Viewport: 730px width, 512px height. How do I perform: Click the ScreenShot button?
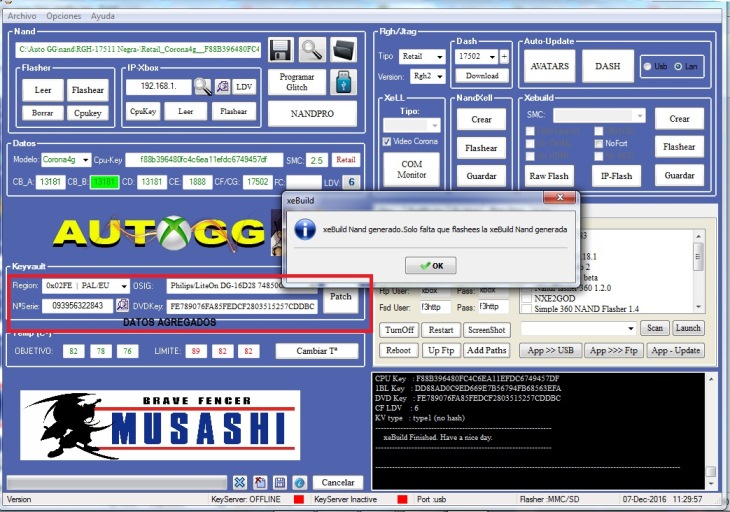coord(487,330)
